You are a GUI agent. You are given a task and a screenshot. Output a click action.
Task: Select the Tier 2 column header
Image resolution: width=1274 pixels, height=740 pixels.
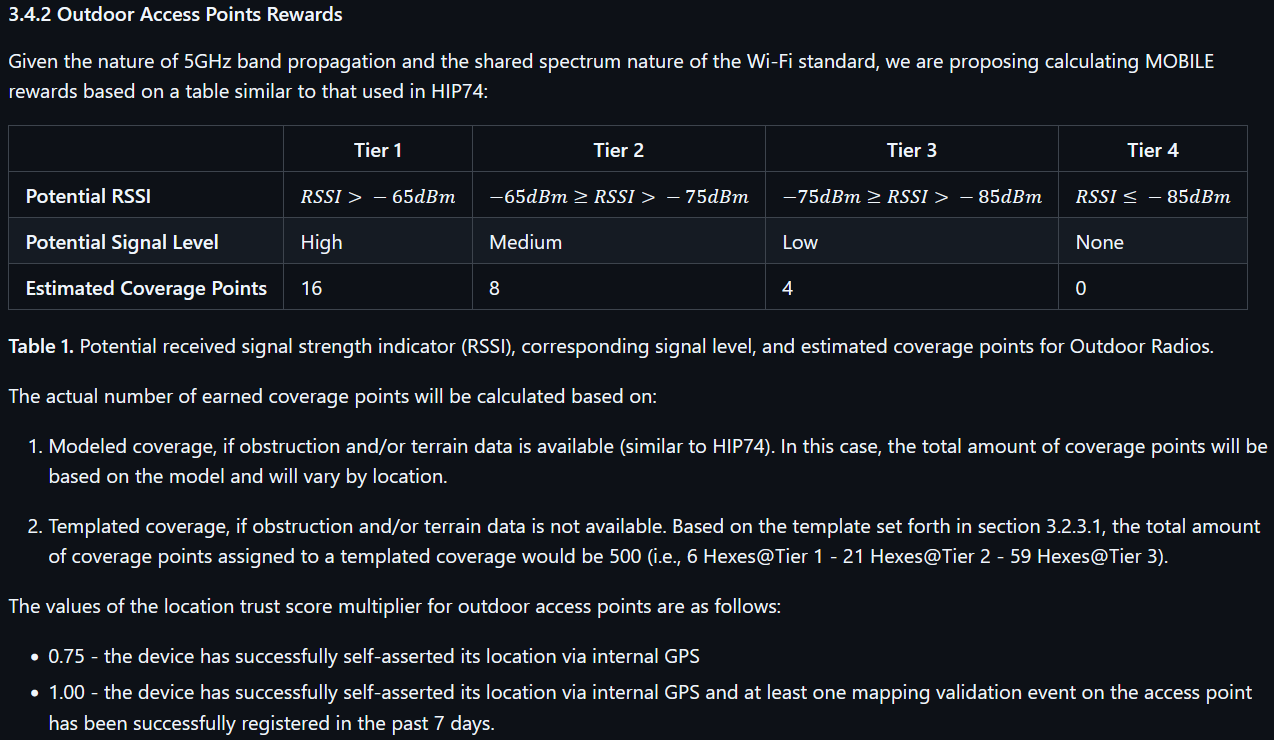click(619, 150)
